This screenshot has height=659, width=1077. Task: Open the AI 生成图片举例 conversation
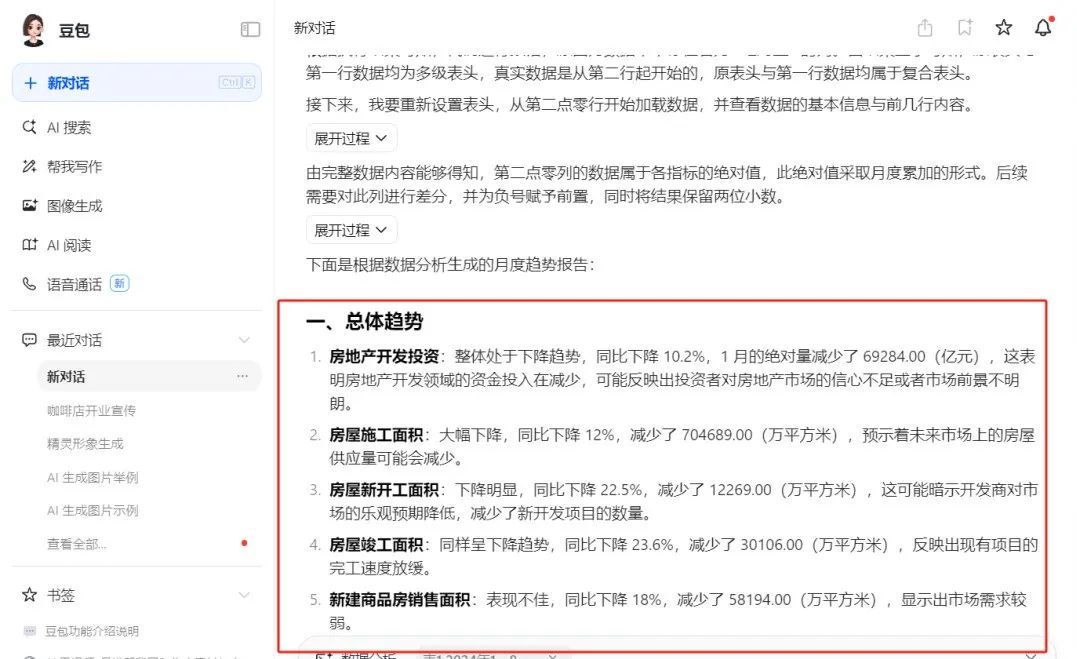coord(93,477)
